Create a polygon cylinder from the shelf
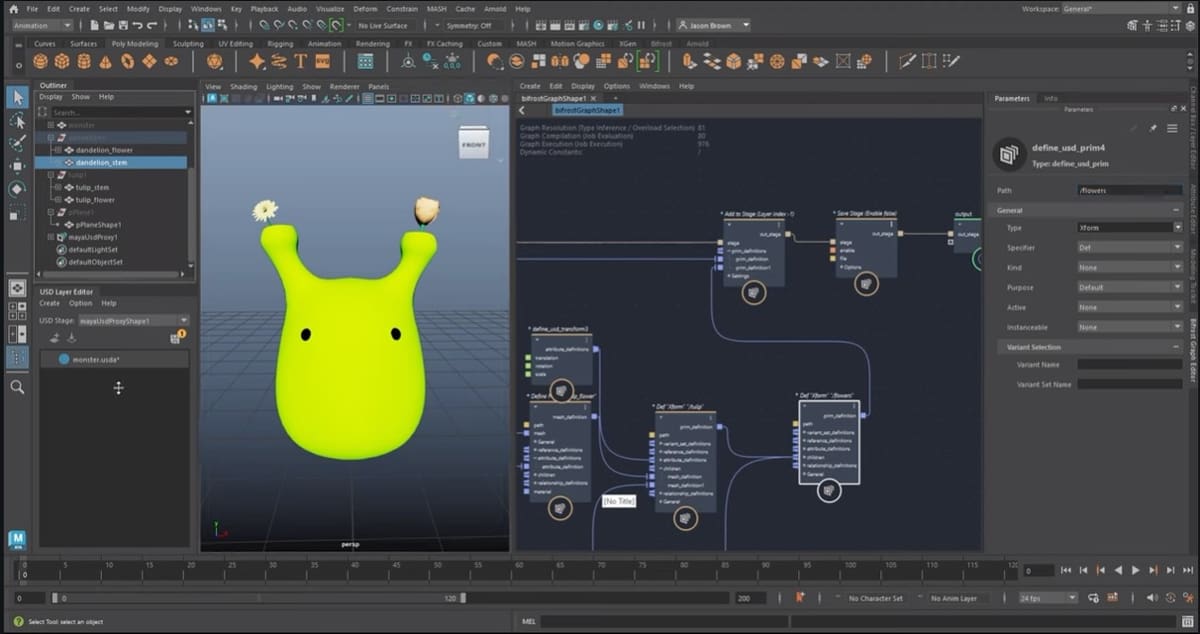Viewport: 1200px width, 634px height. [x=85, y=61]
